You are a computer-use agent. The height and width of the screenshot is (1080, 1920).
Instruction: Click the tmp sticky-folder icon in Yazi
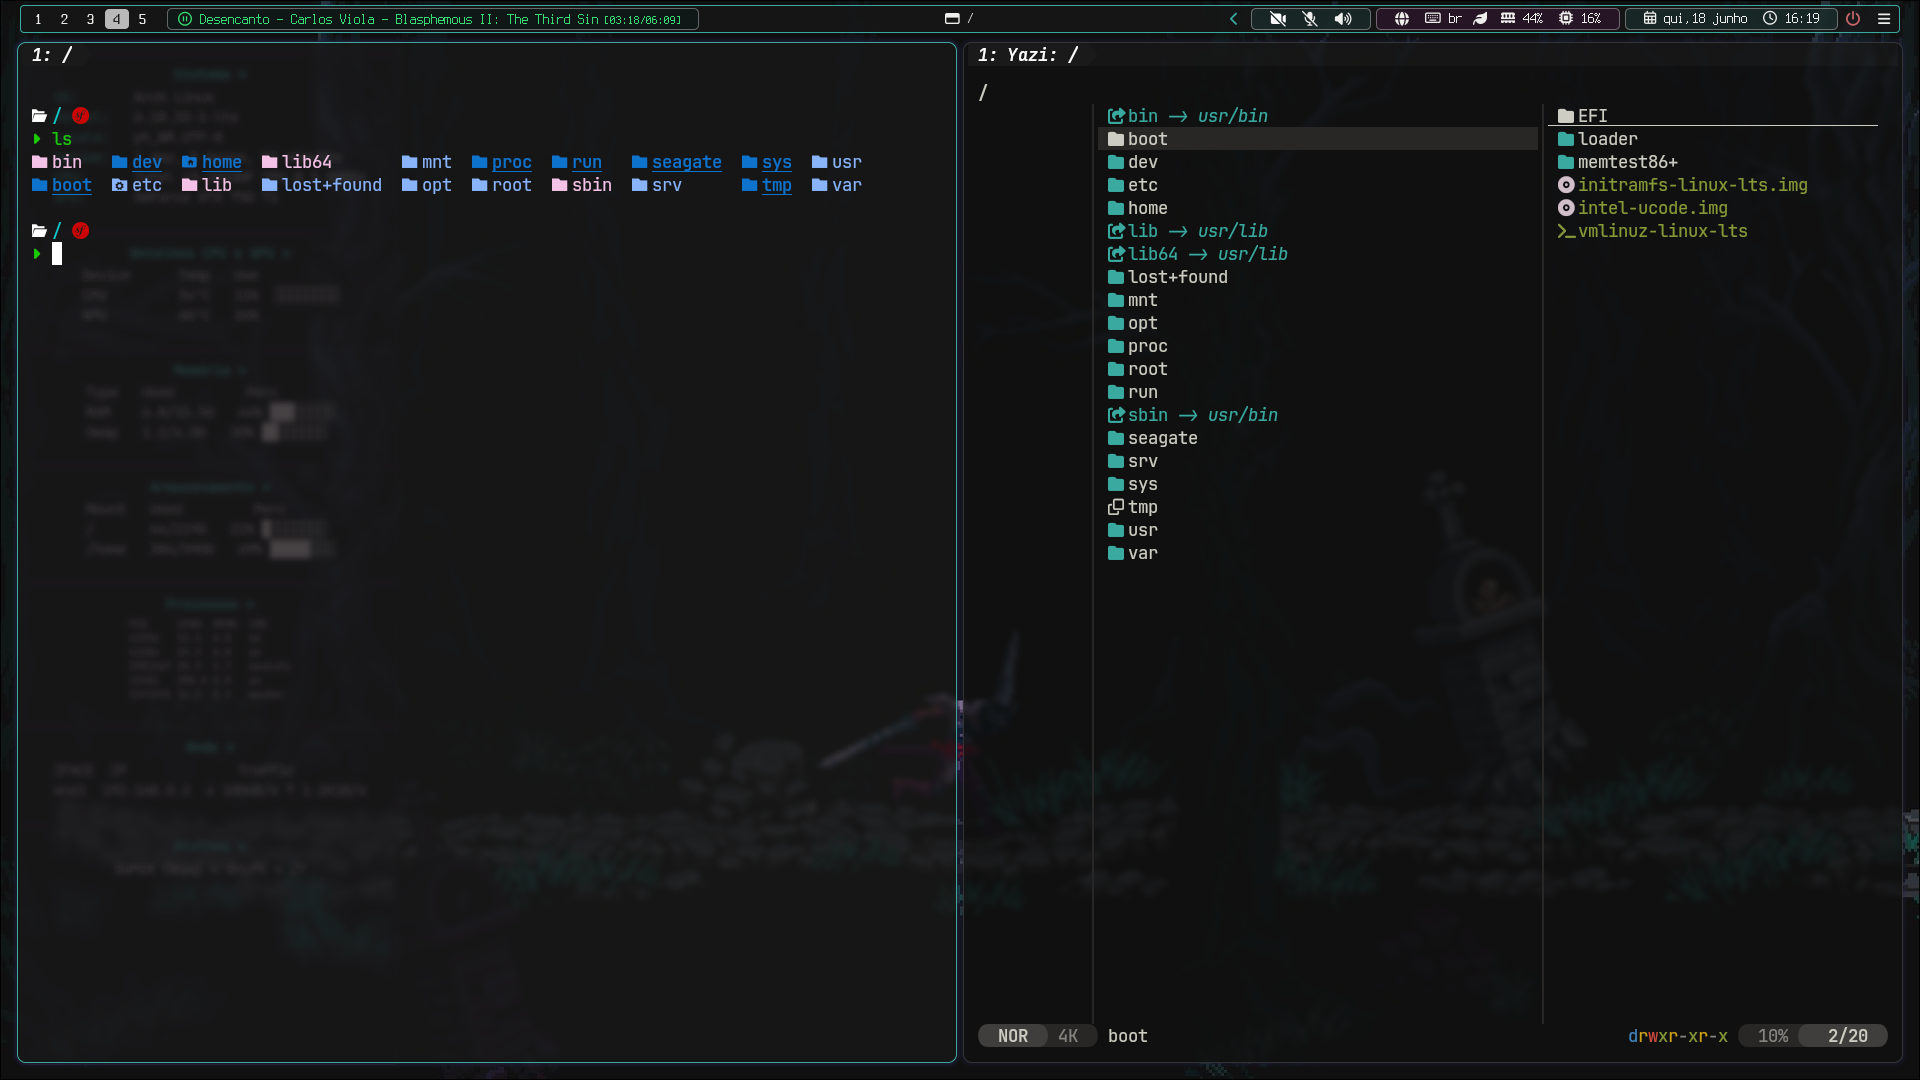[x=1116, y=507]
